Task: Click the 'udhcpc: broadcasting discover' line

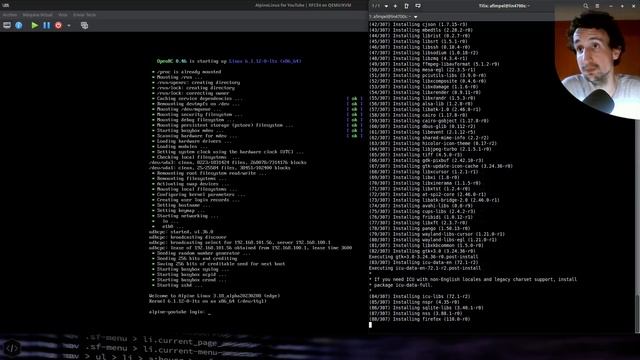Action: 187,237
